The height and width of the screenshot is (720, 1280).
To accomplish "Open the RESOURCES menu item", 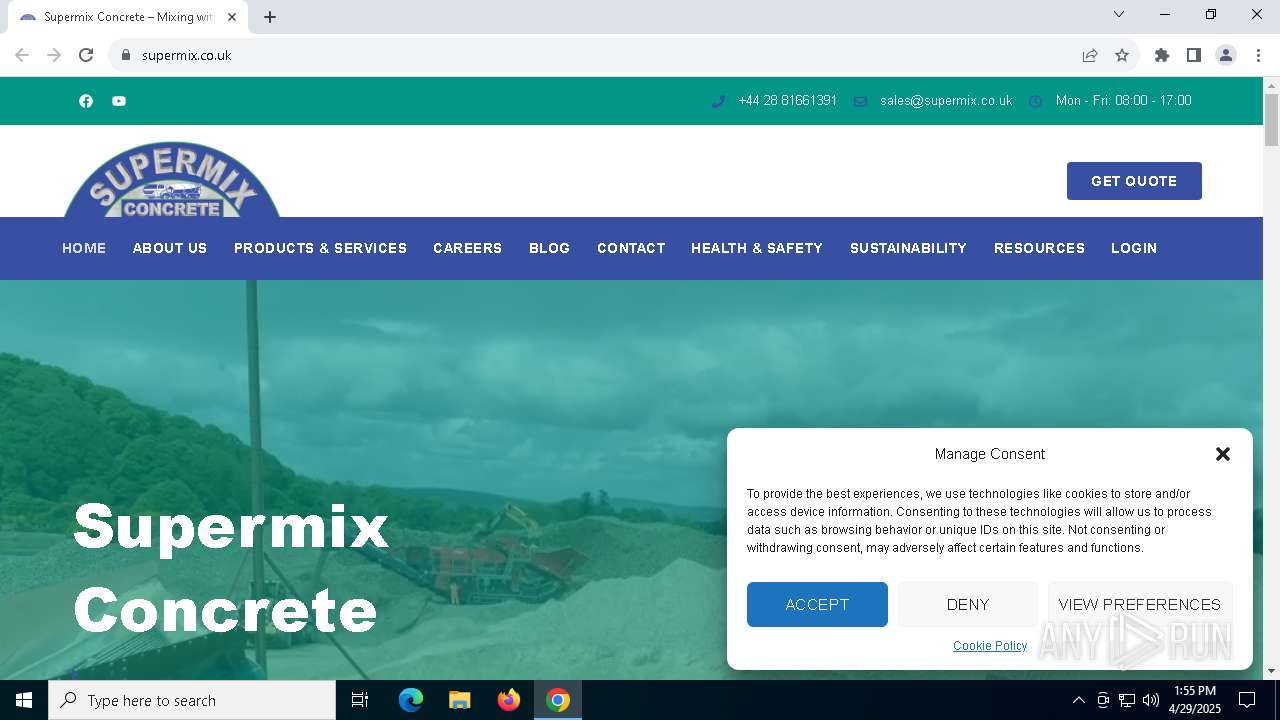I will [1039, 248].
